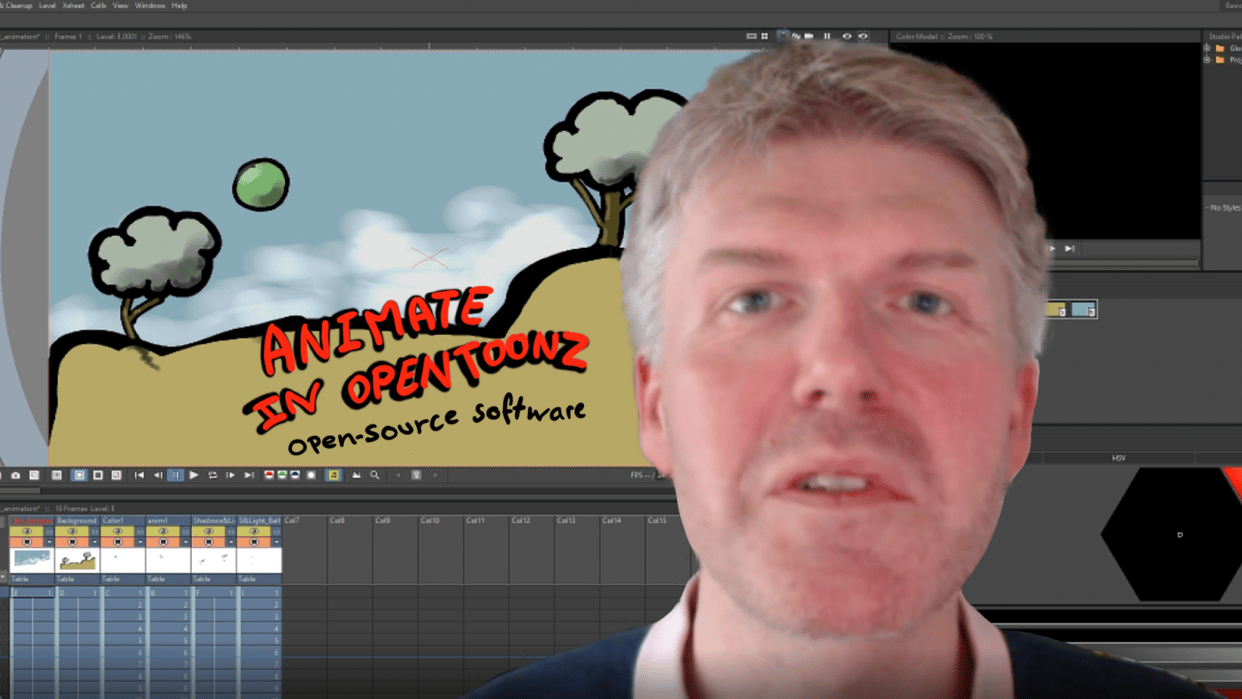The image size is (1242, 699).
Task: Open the Xsheet menu
Action: 73,5
